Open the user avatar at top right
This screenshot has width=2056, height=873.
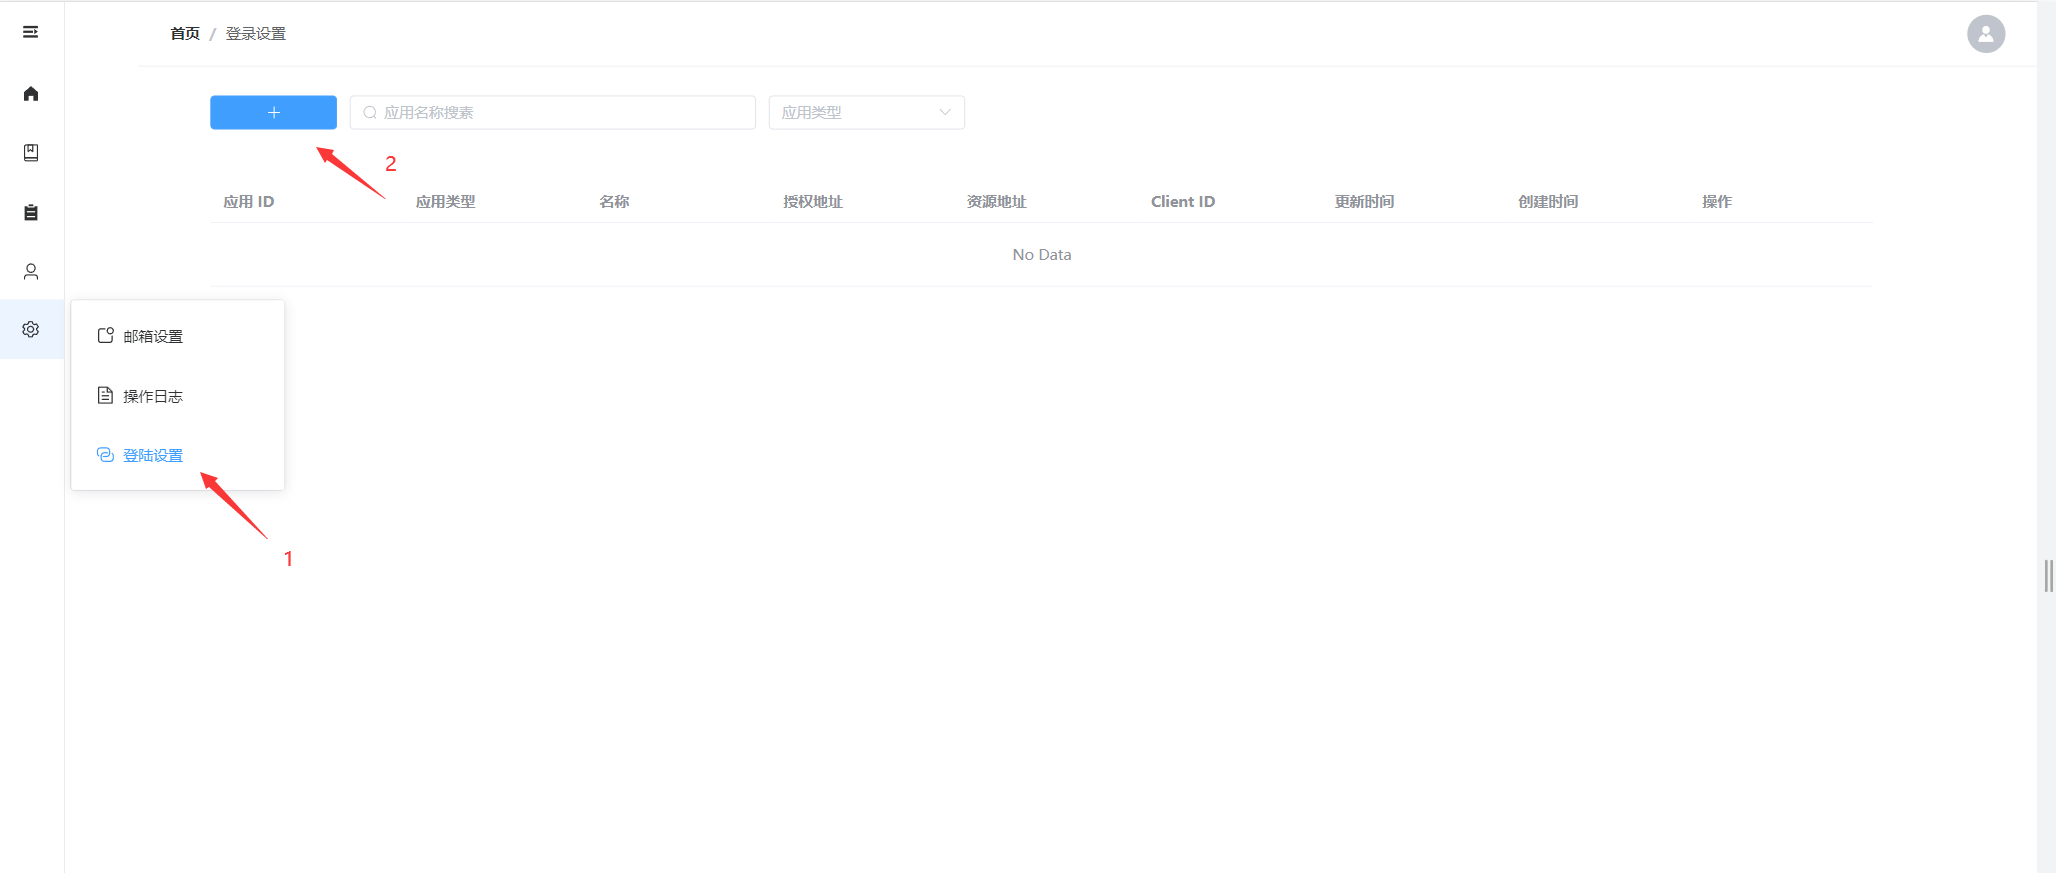click(x=1985, y=34)
